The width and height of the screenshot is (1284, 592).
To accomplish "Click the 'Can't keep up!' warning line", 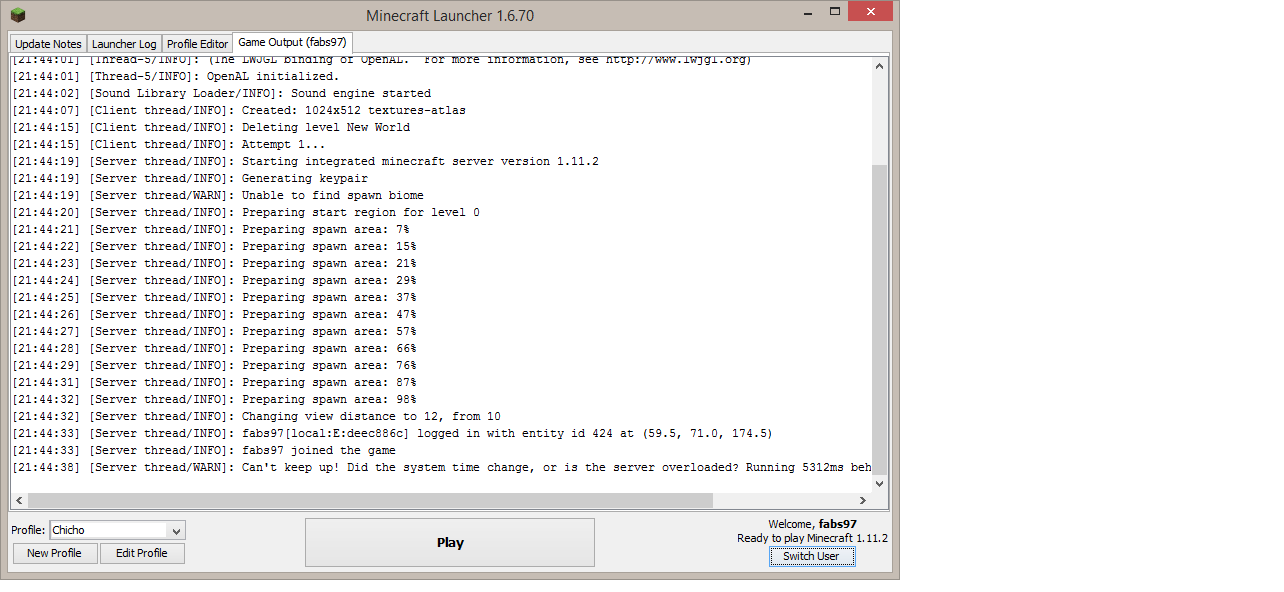I will point(441,467).
